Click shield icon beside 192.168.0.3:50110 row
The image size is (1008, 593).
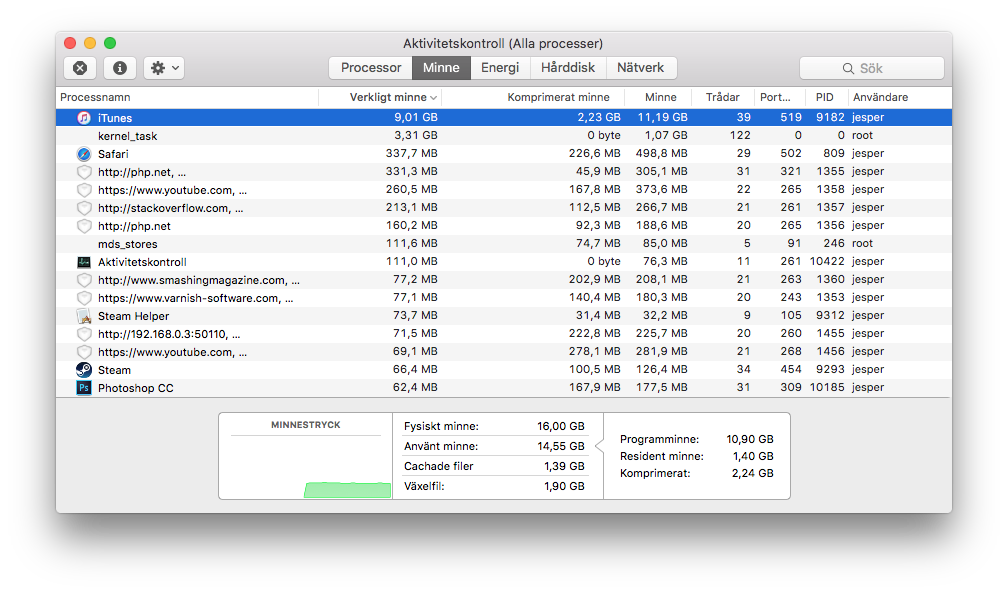click(x=84, y=334)
